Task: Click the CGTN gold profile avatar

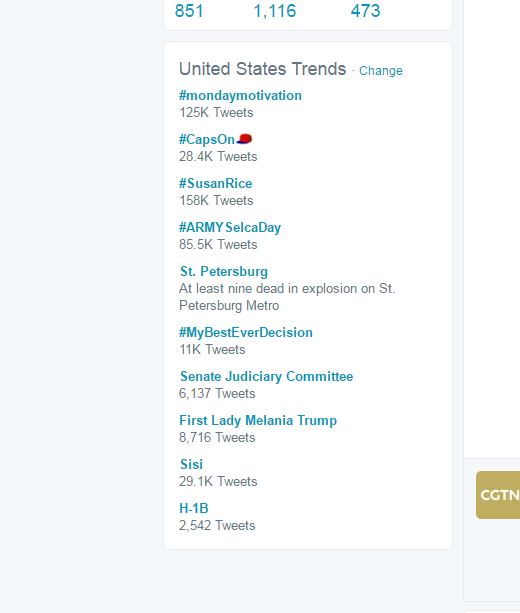Action: pyautogui.click(x=498, y=495)
